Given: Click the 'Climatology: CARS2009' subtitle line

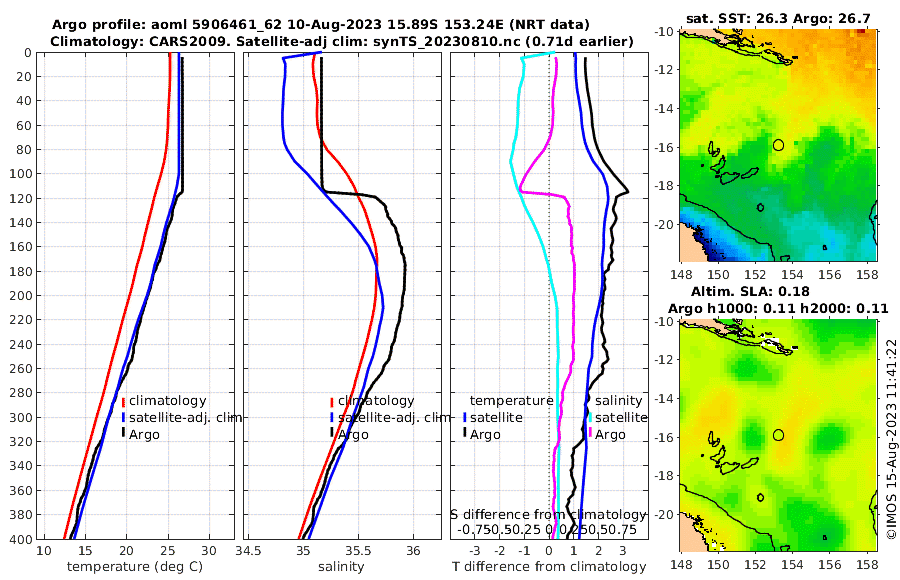Looking at the screenshot, I should point(342,41).
